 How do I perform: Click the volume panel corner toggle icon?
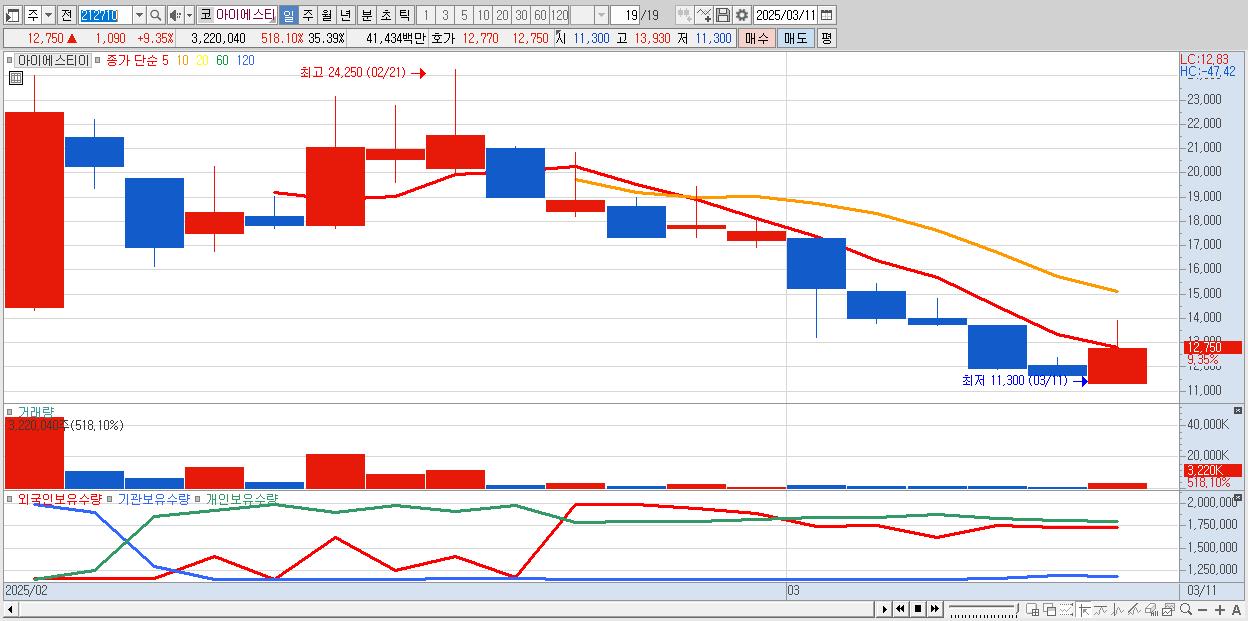click(1238, 411)
